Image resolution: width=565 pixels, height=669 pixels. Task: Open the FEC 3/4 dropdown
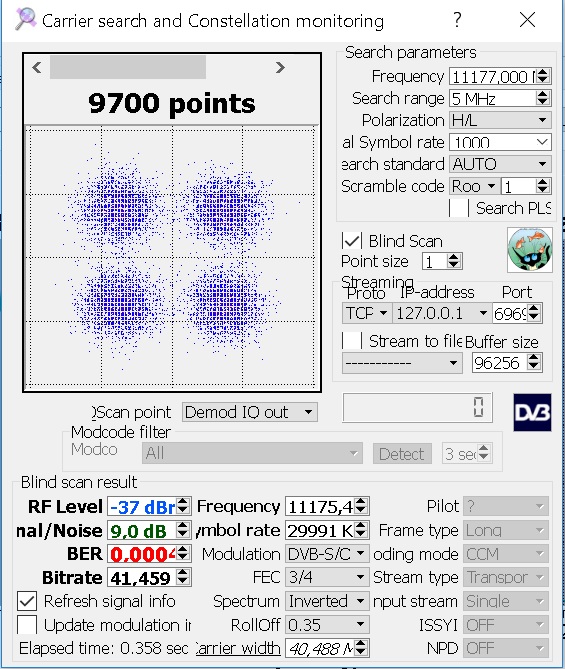327,577
